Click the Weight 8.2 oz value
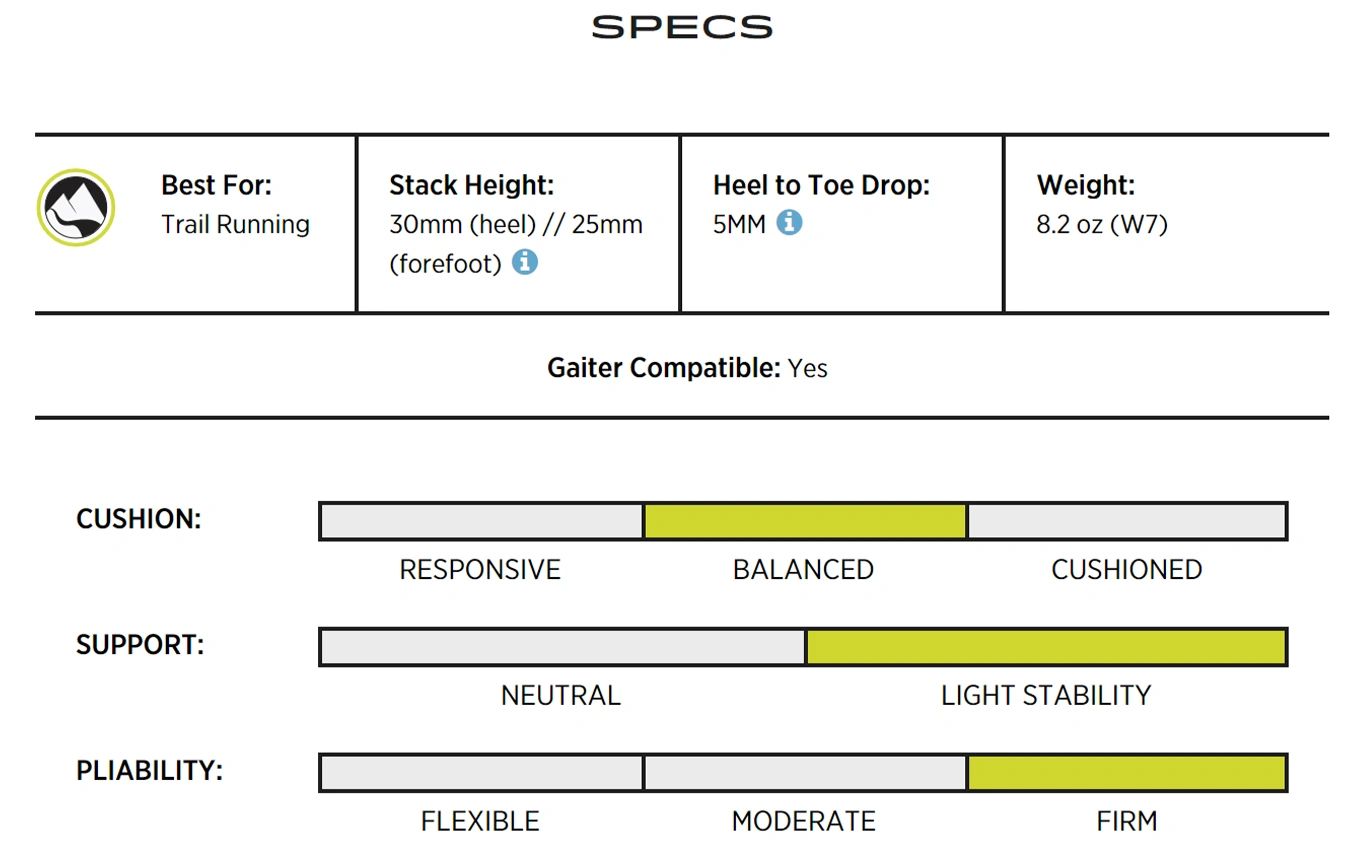 pos(1102,224)
